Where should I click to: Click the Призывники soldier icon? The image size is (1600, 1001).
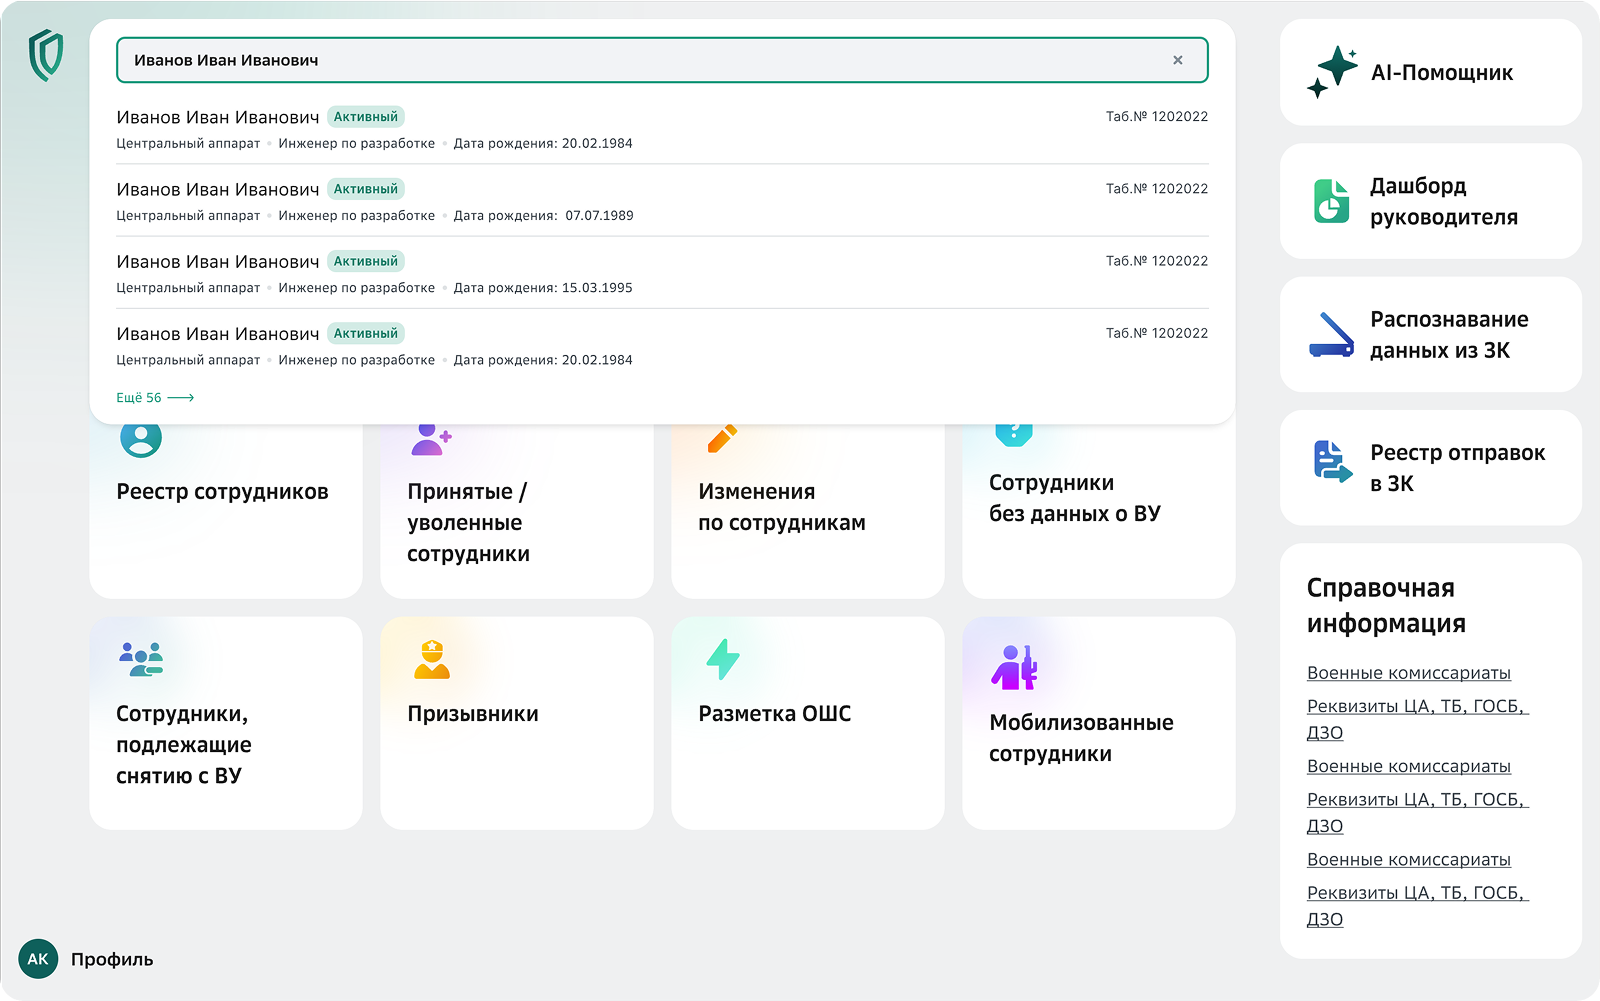pos(432,660)
